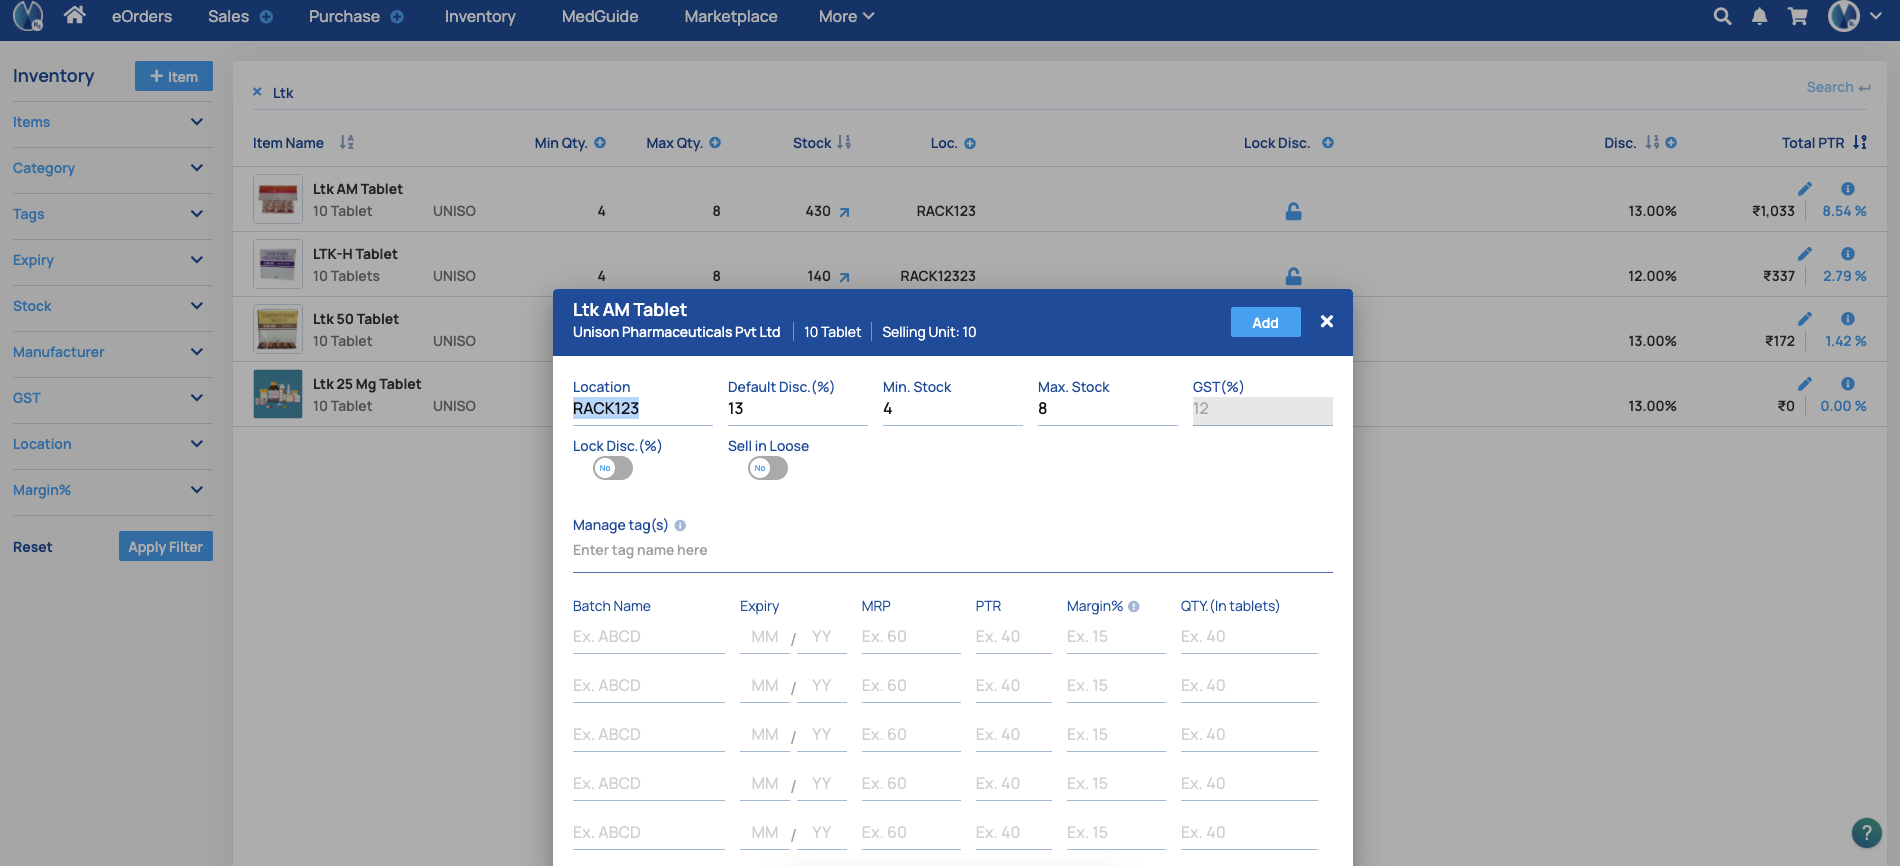Click the tag name input
Image resolution: width=1900 pixels, height=866 pixels.
[953, 551]
